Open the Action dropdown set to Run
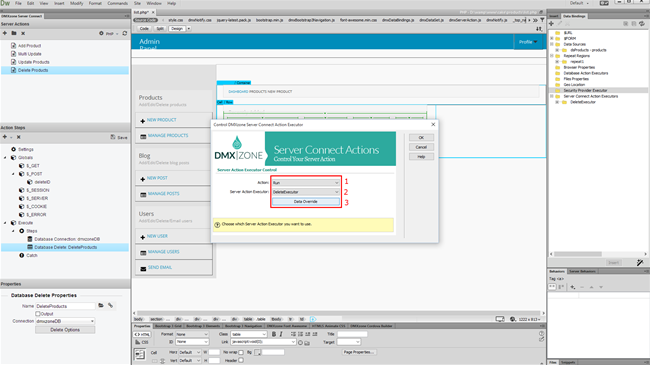This screenshot has height=365, width=650. (x=306, y=182)
